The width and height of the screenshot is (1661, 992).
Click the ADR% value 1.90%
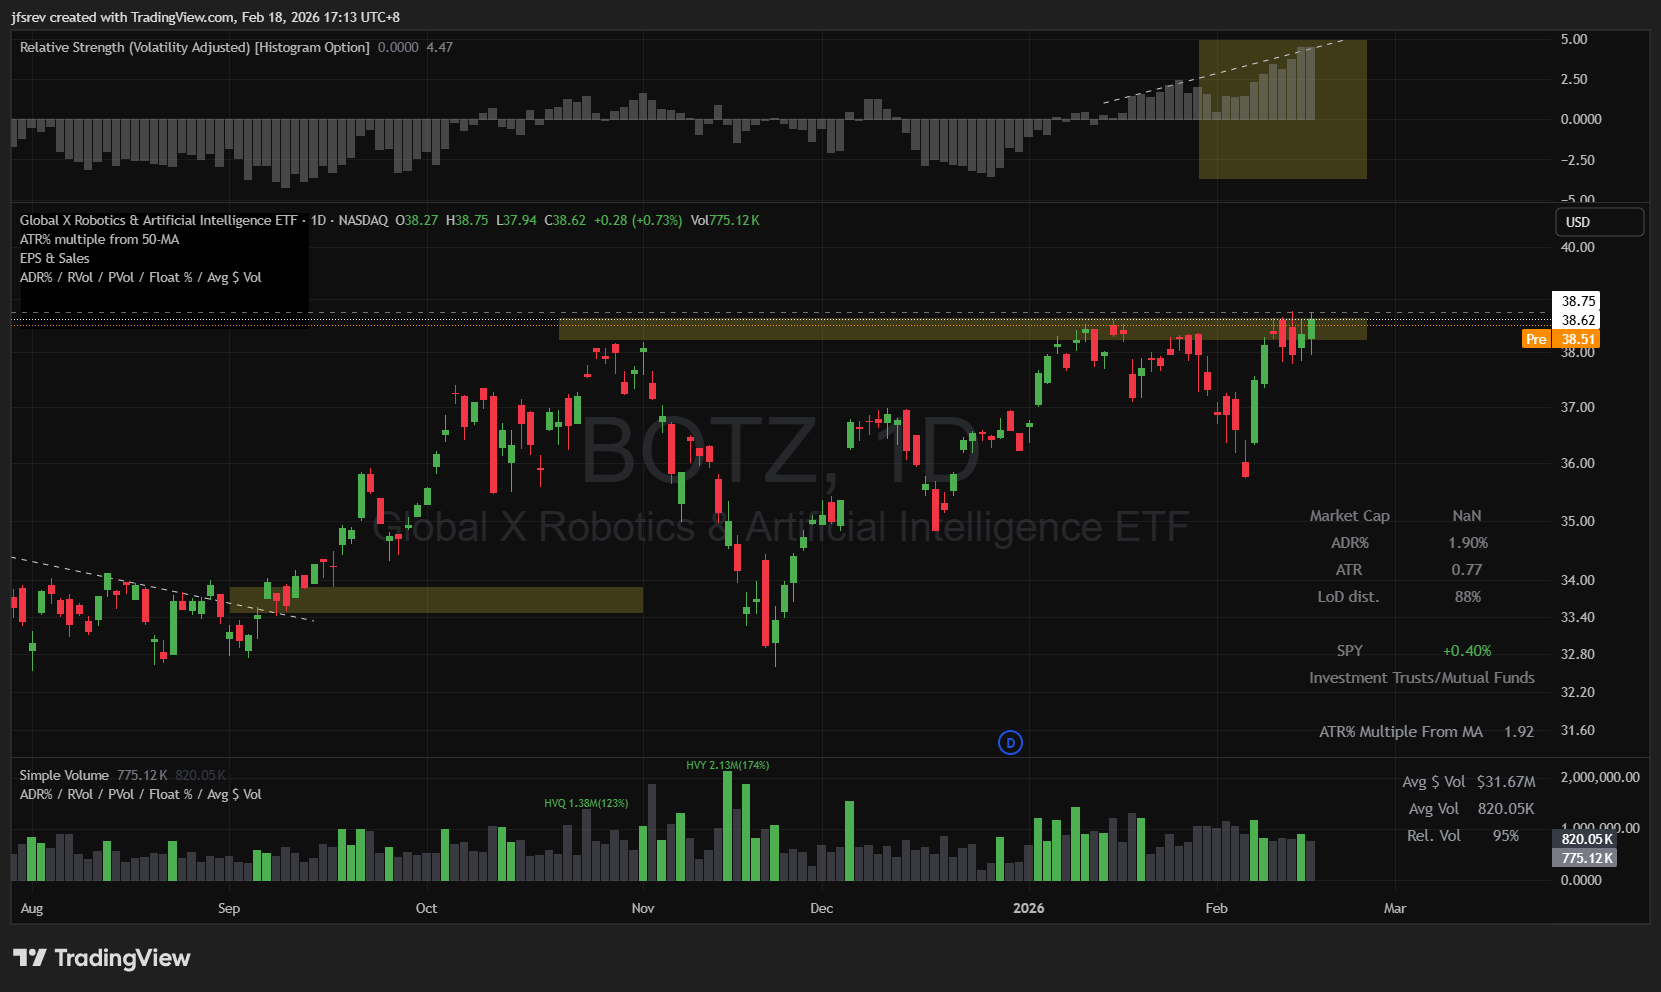pyautogui.click(x=1468, y=543)
